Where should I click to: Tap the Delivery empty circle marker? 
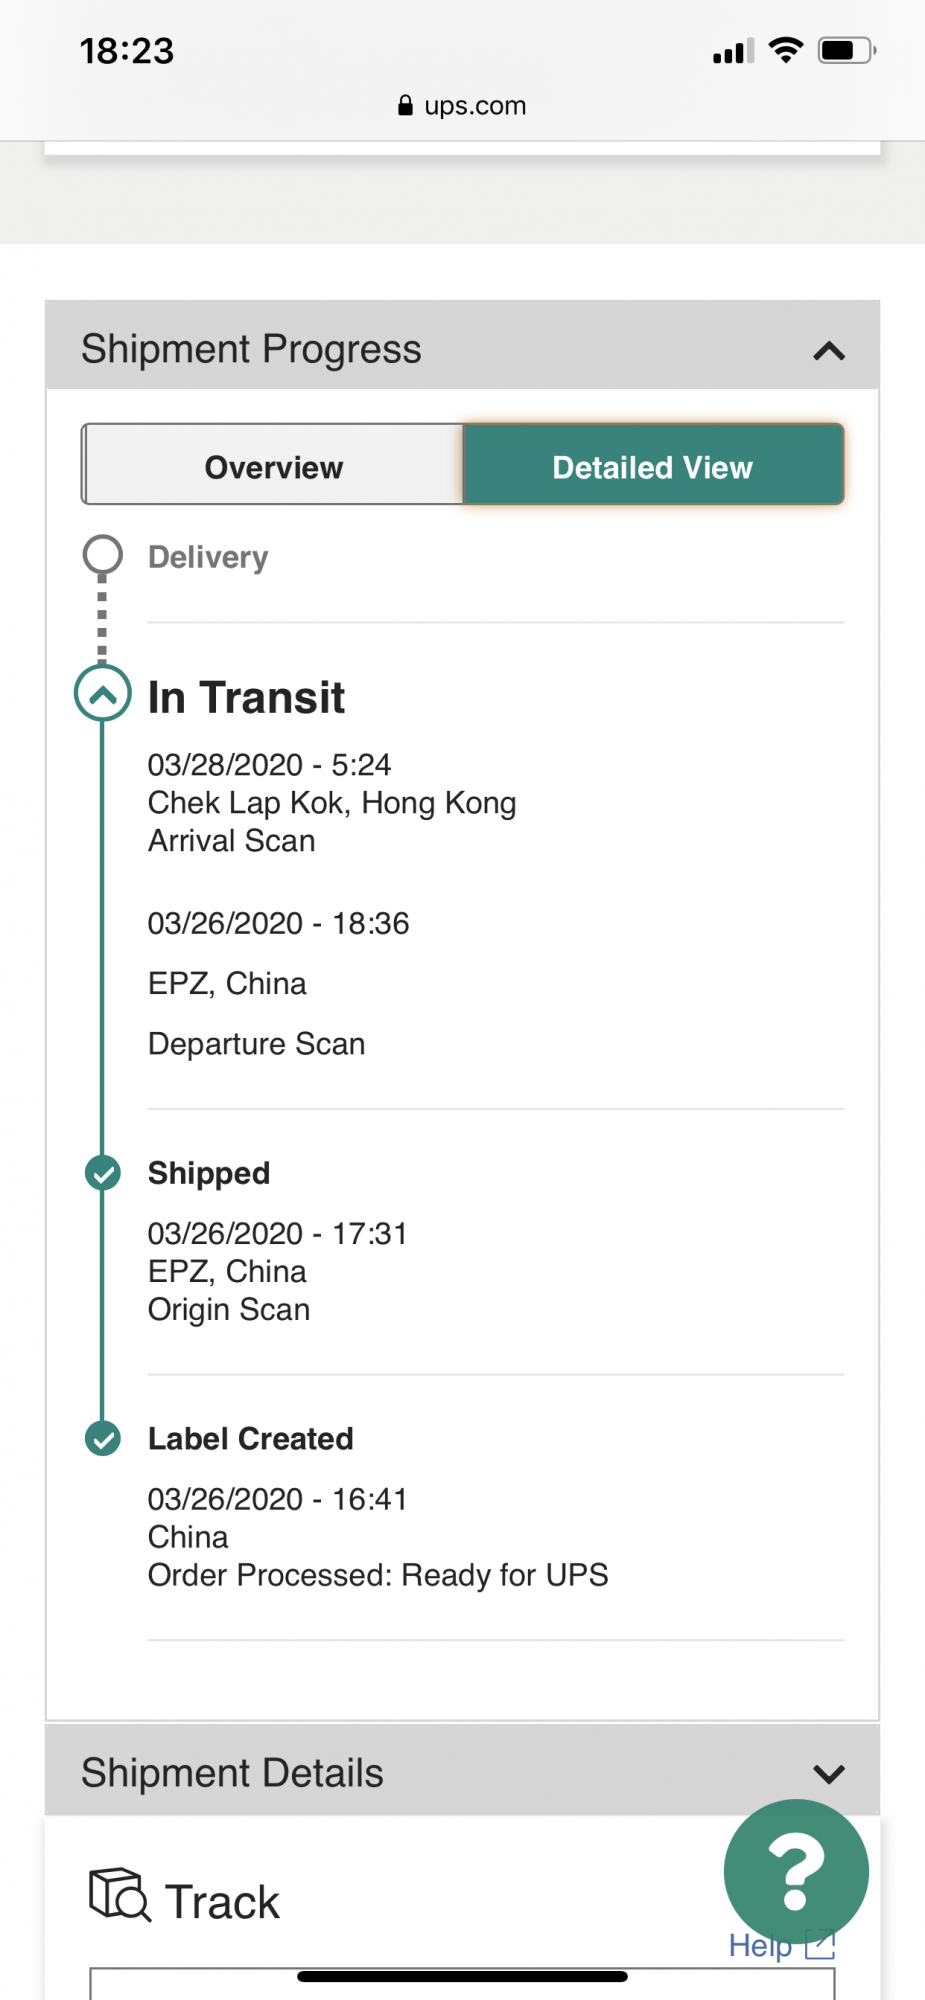(x=102, y=555)
